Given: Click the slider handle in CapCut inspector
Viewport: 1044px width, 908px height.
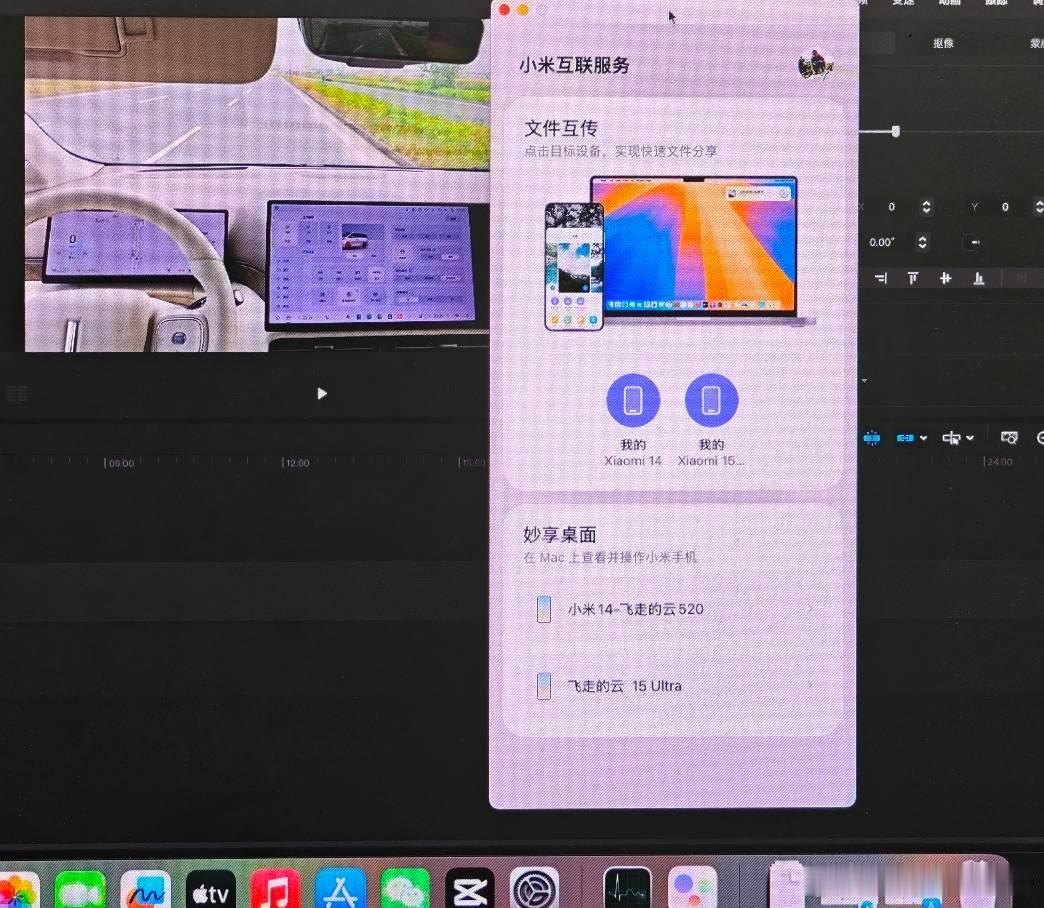Looking at the screenshot, I should click(x=896, y=131).
